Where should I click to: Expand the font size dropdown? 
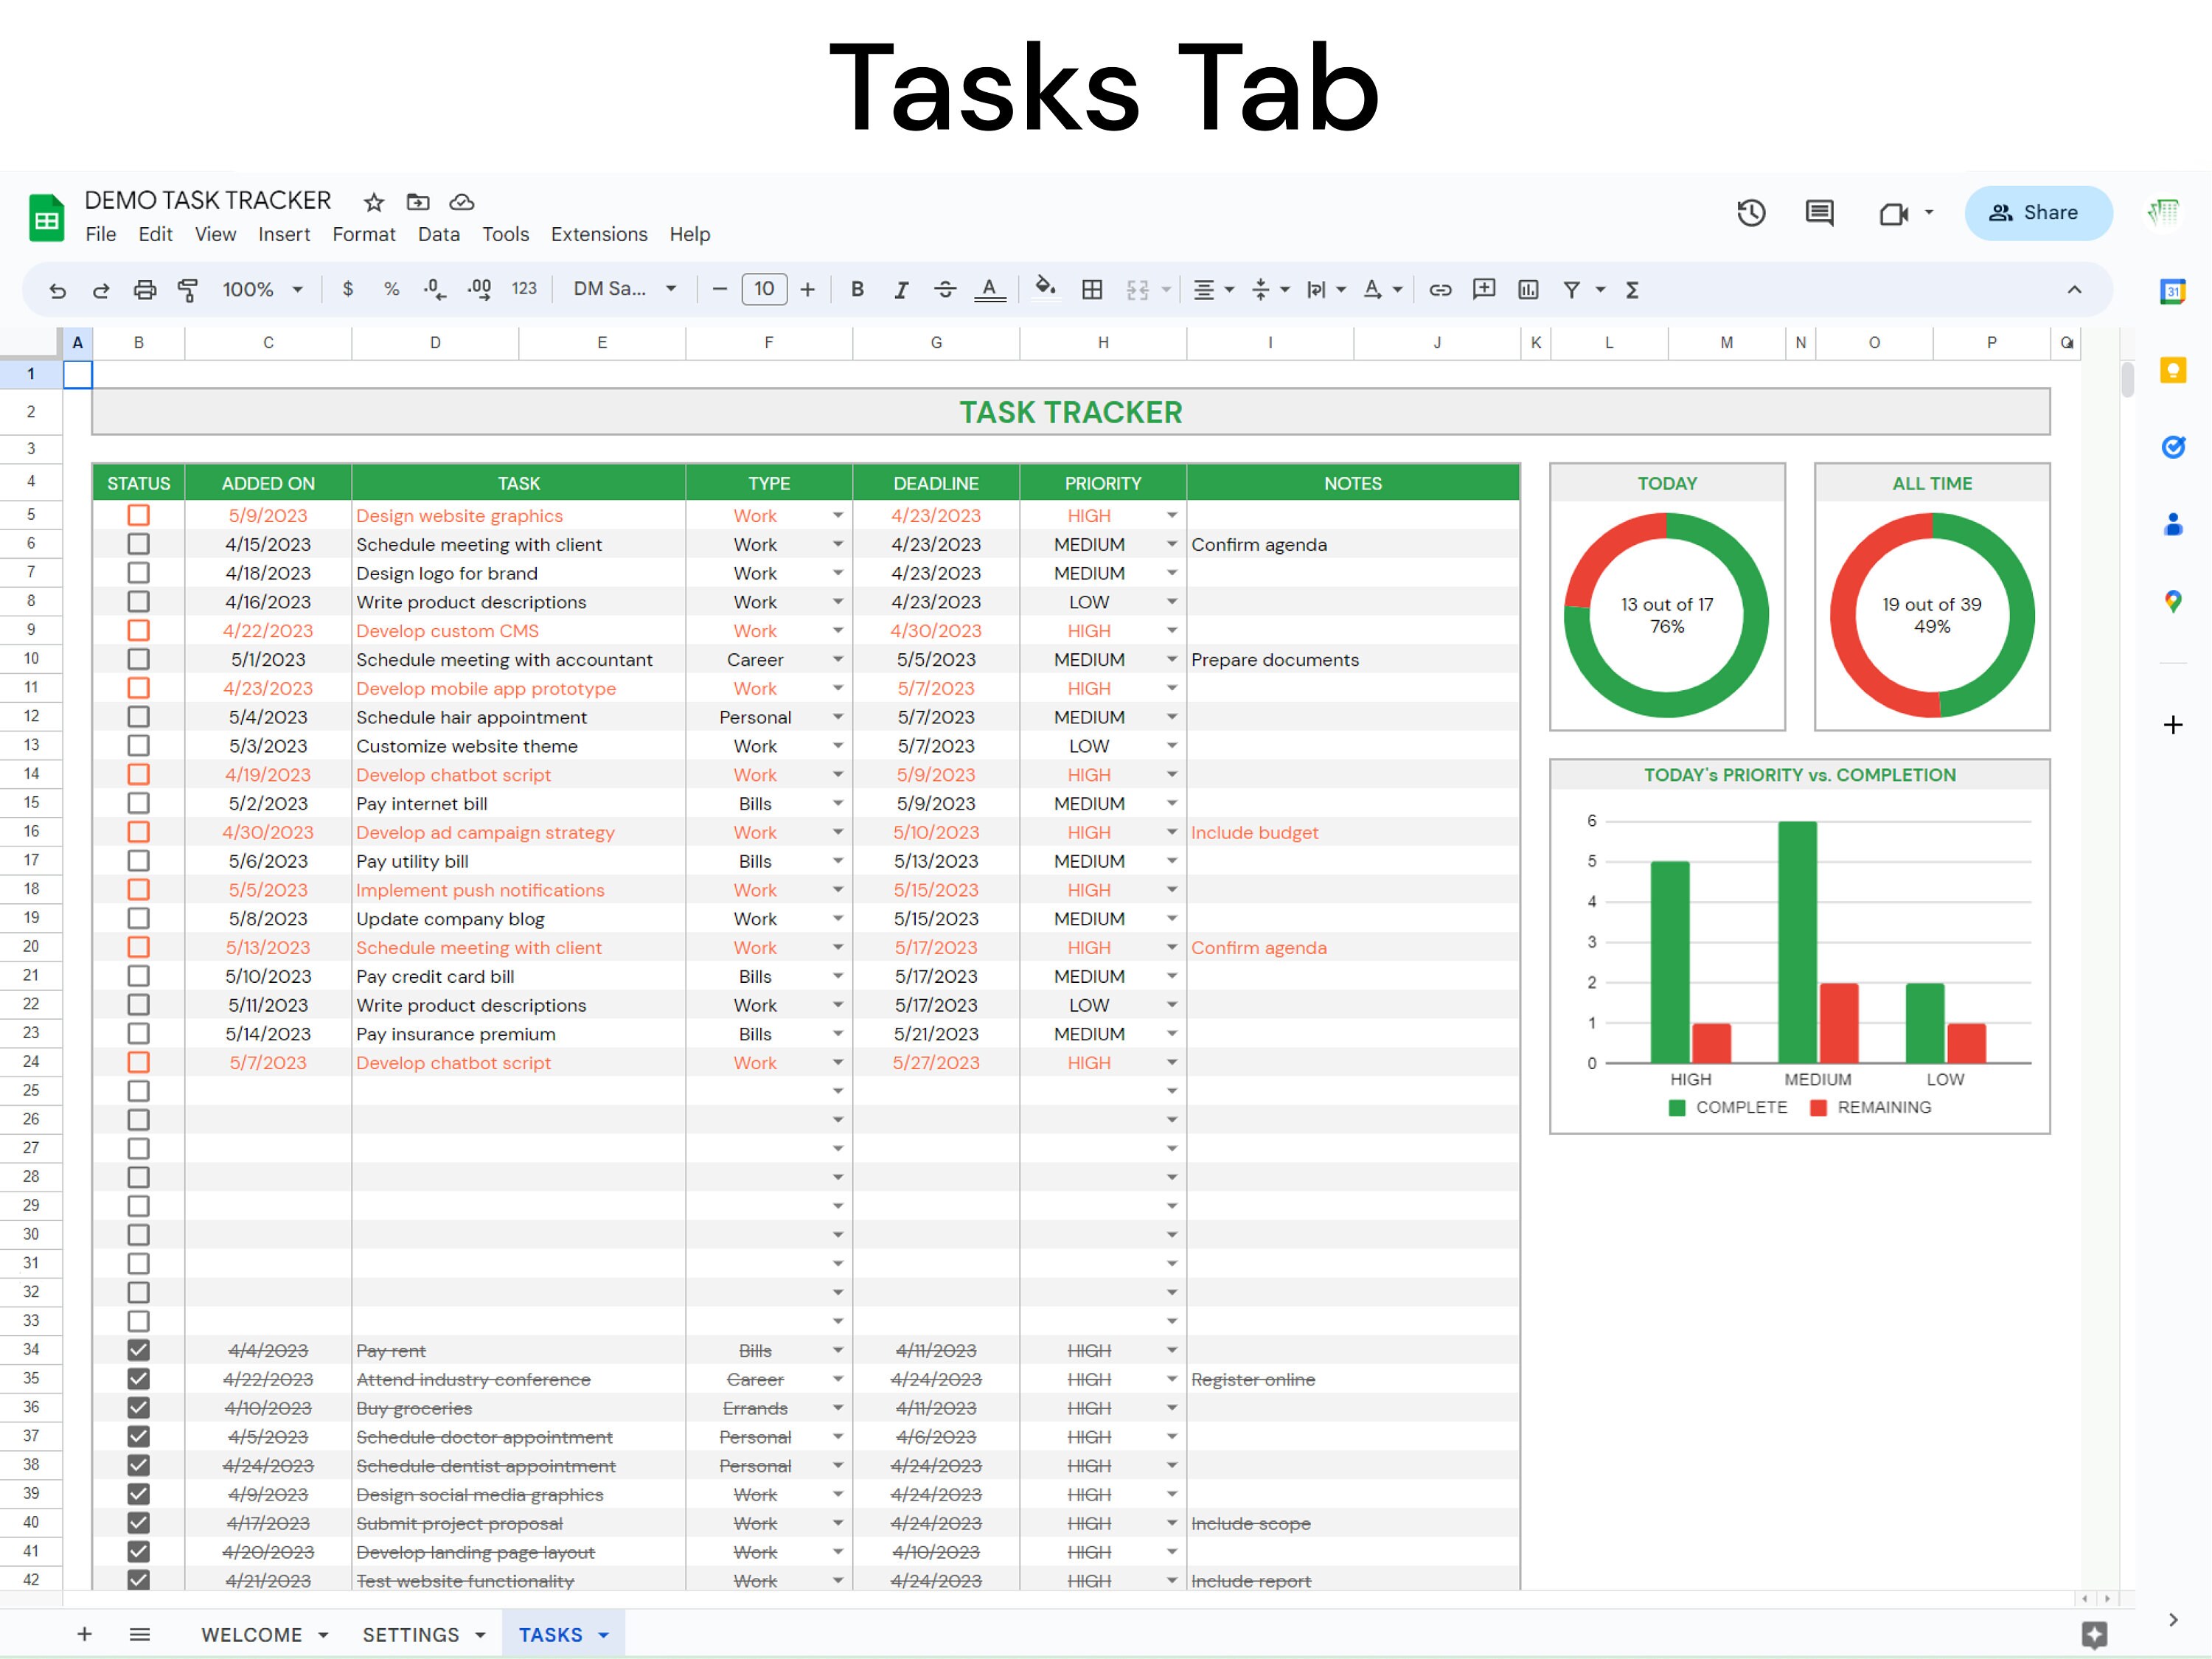coord(765,289)
